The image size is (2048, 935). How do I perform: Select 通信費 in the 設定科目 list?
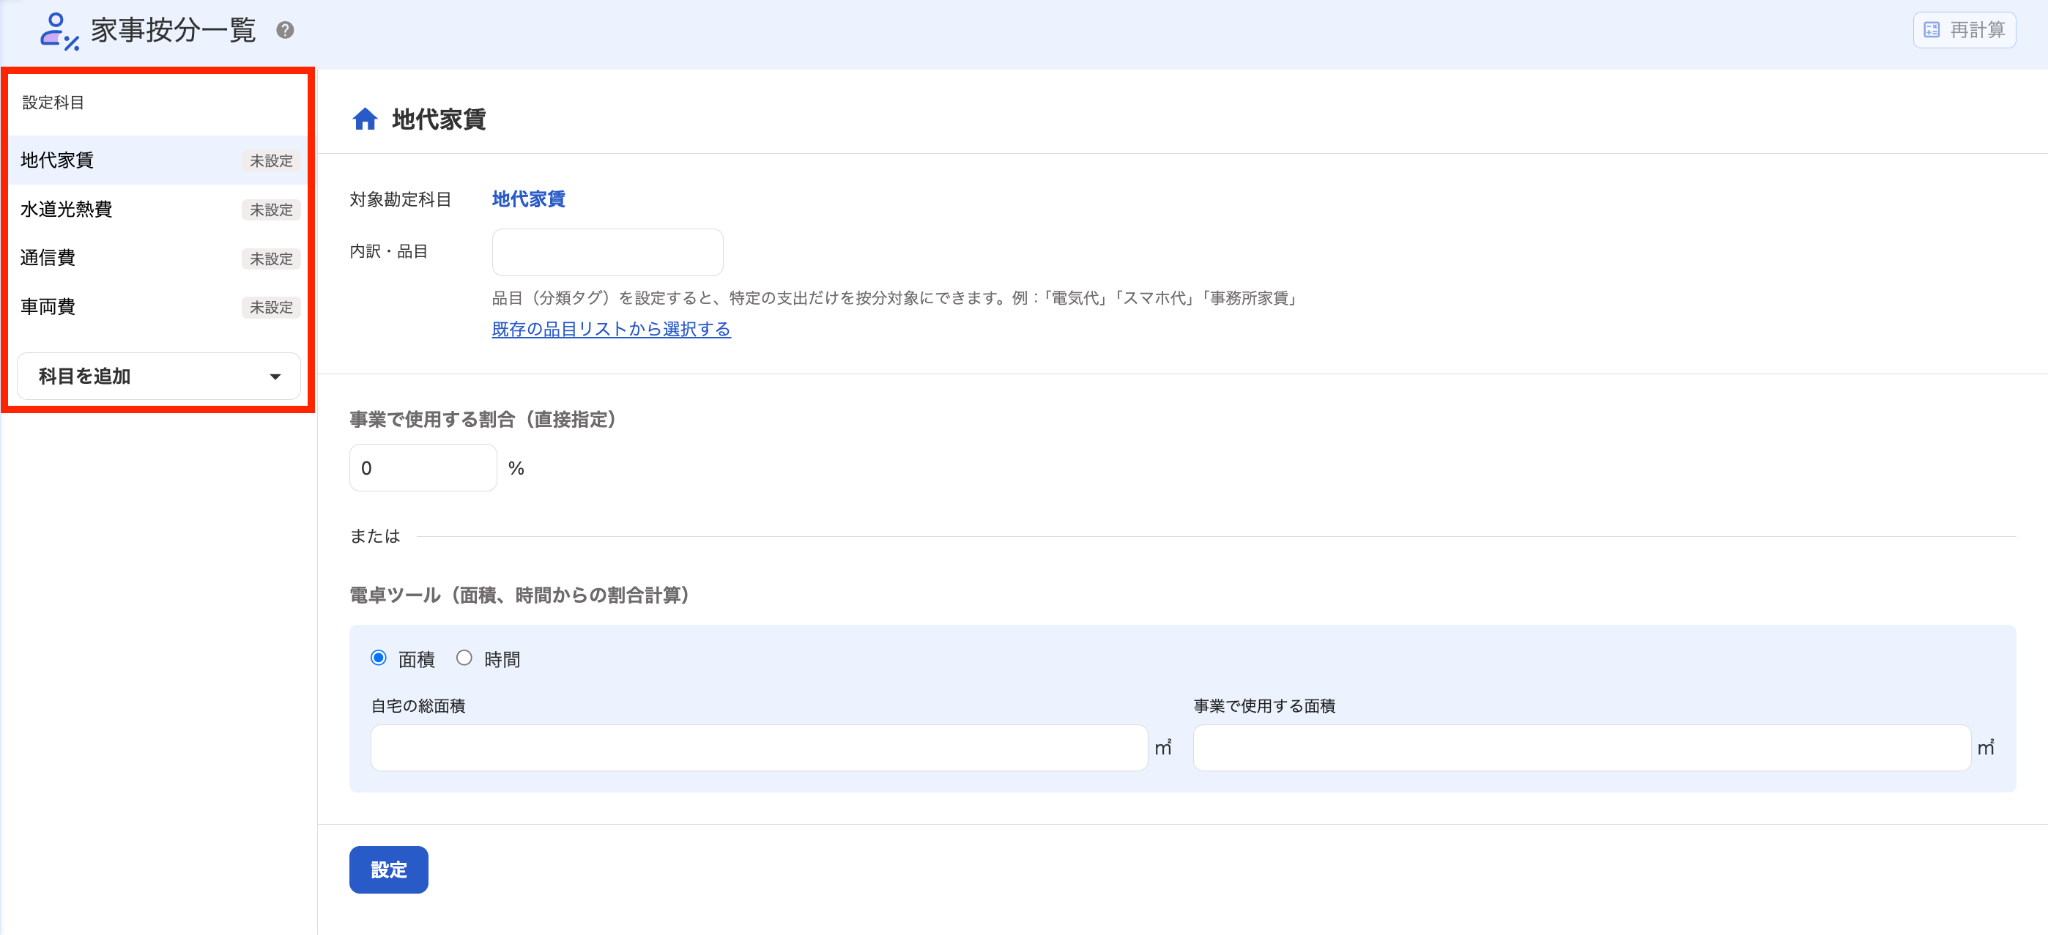[x=158, y=258]
